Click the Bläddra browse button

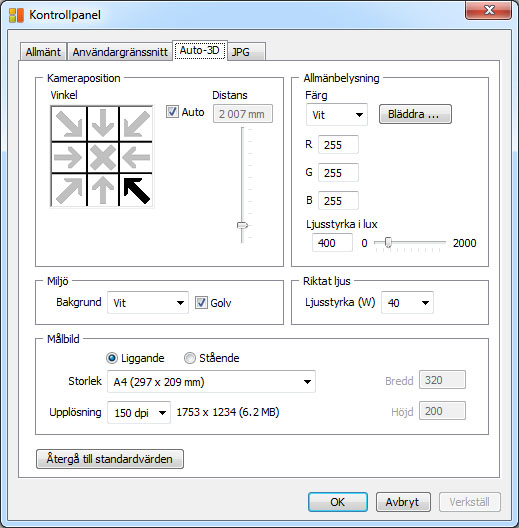pyautogui.click(x=415, y=114)
